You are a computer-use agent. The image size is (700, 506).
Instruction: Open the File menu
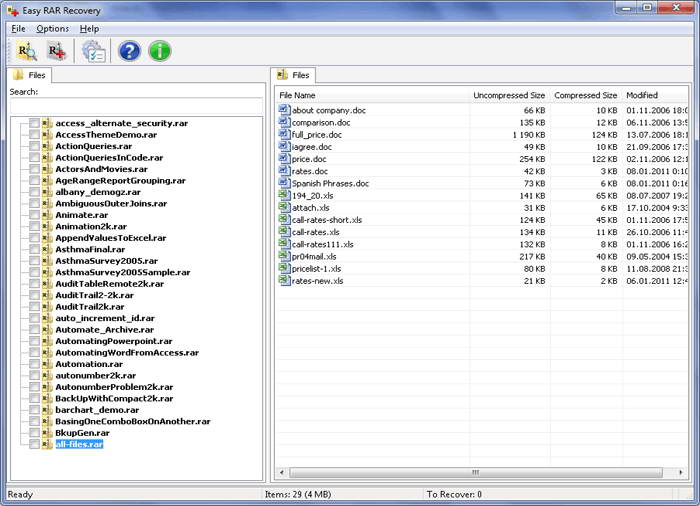click(x=18, y=29)
